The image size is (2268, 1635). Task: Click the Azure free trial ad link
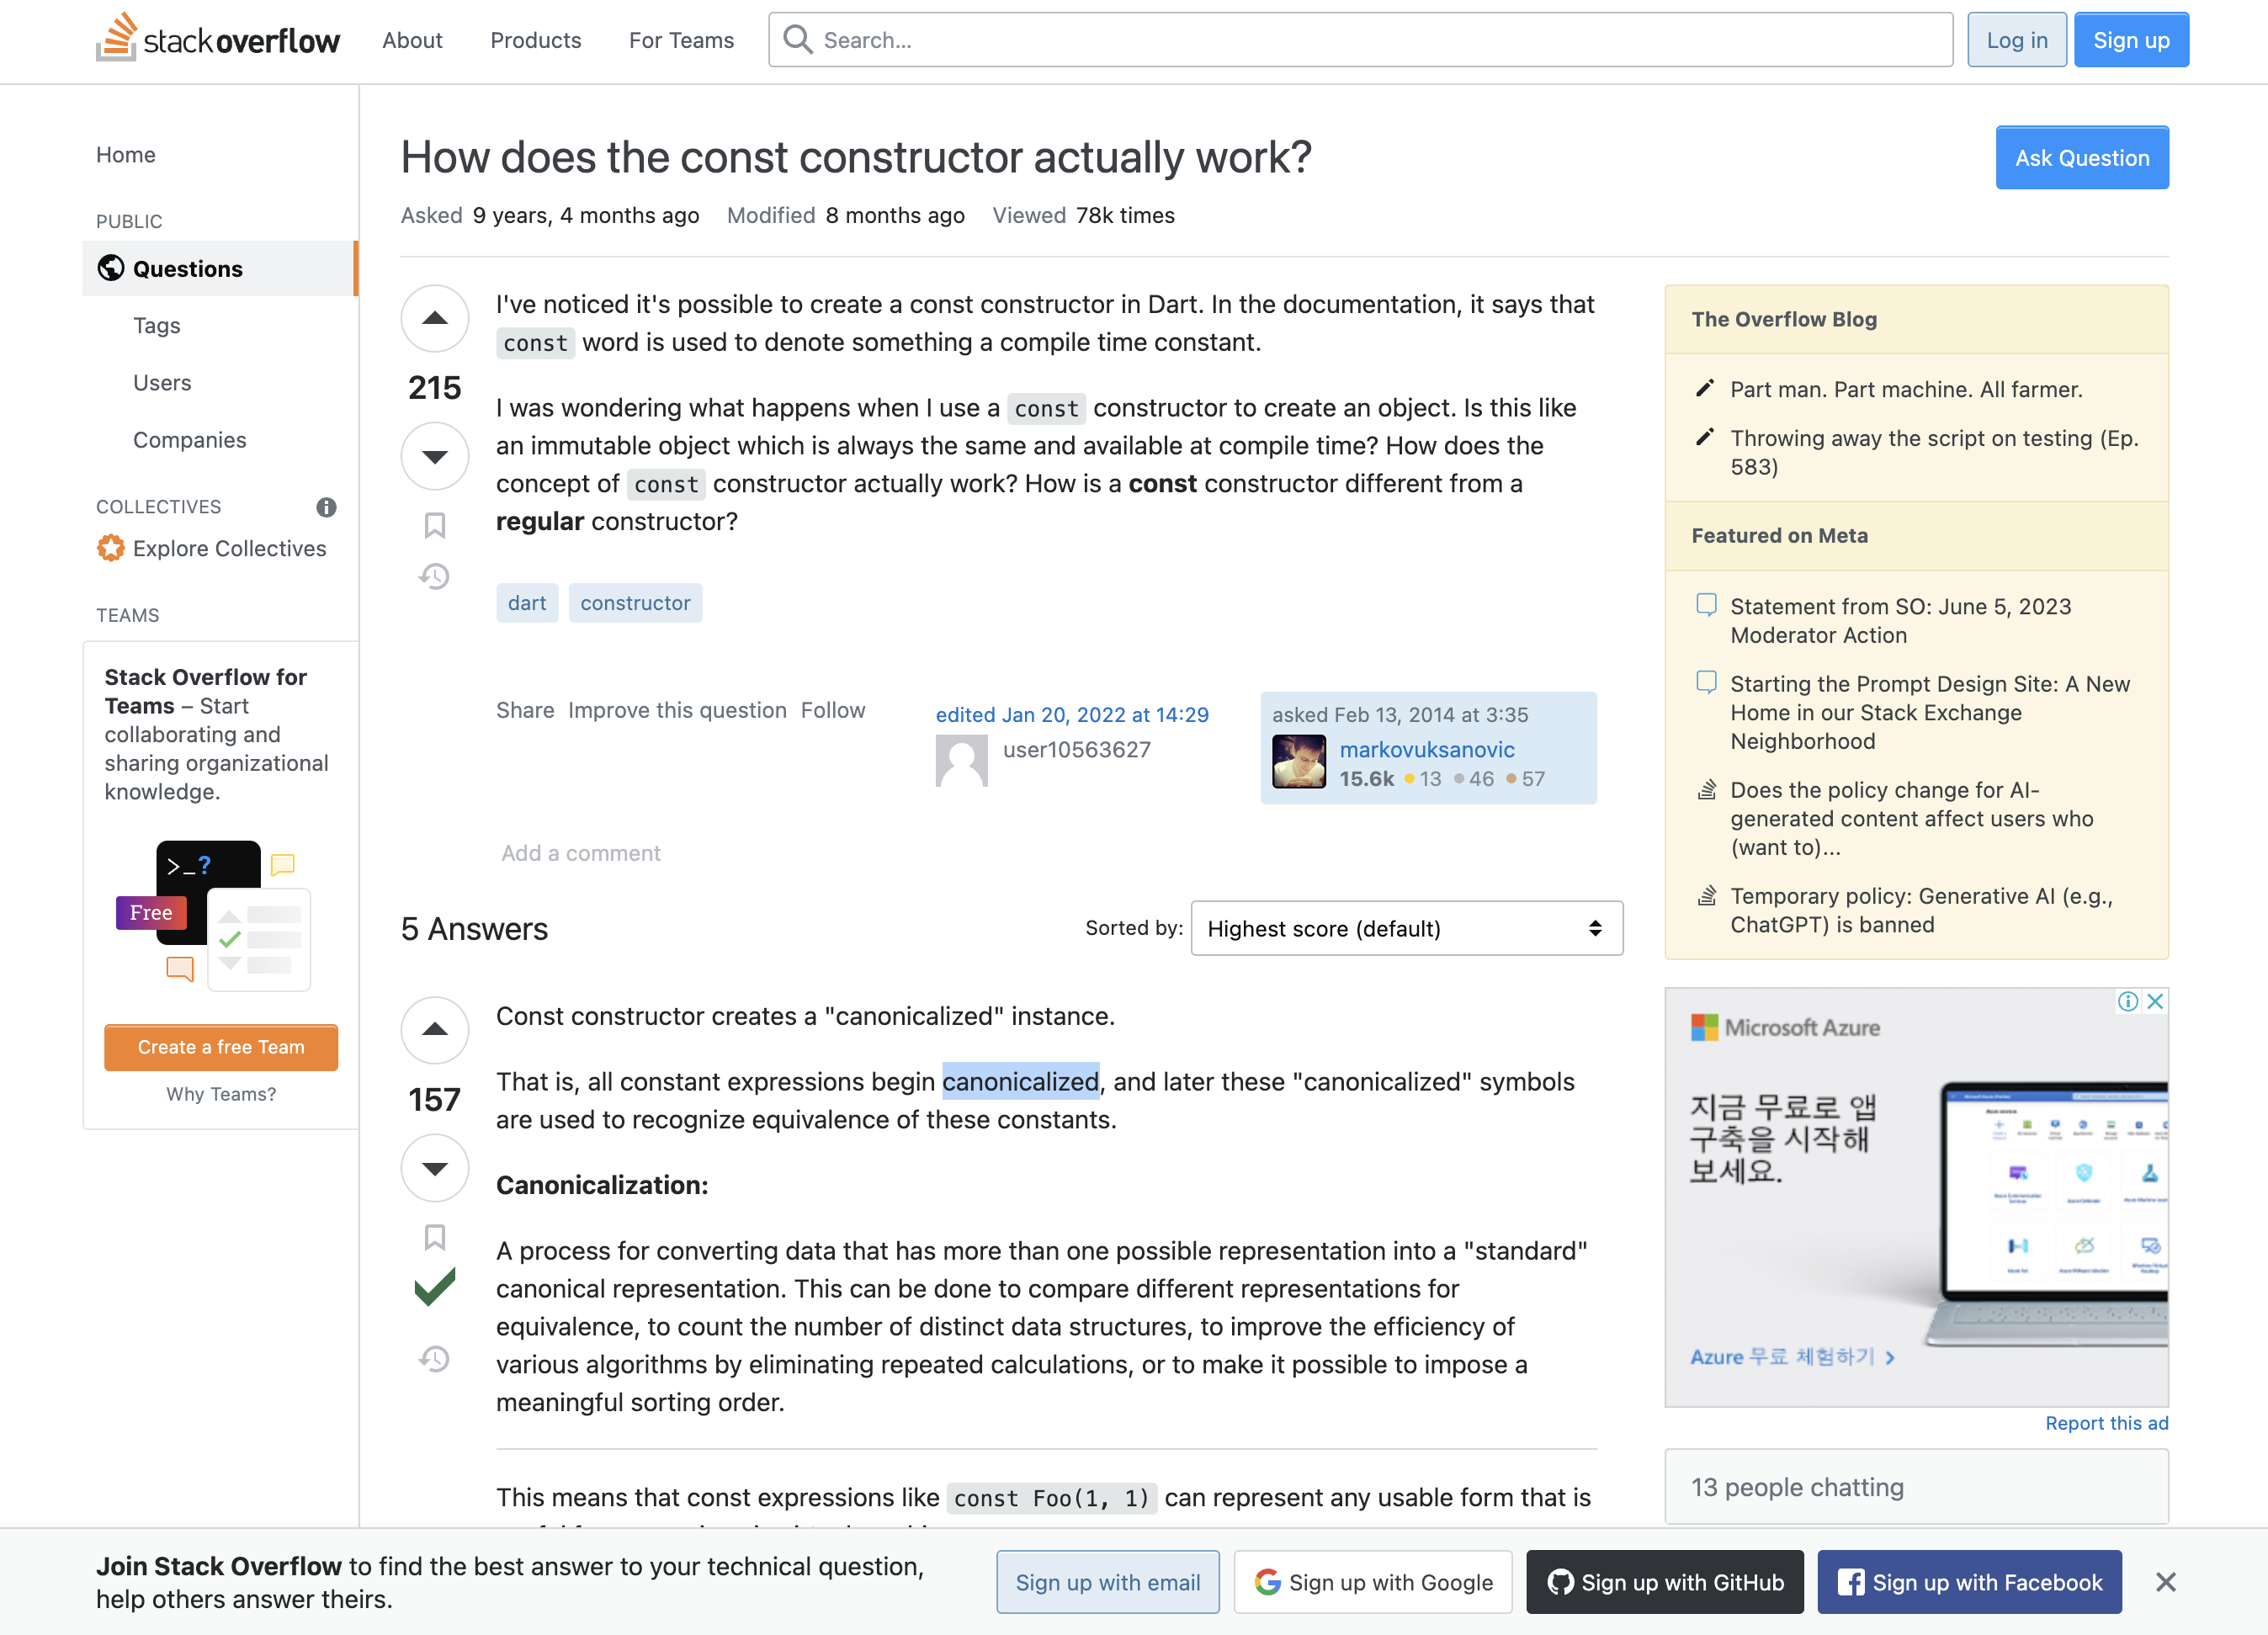tap(1792, 1357)
